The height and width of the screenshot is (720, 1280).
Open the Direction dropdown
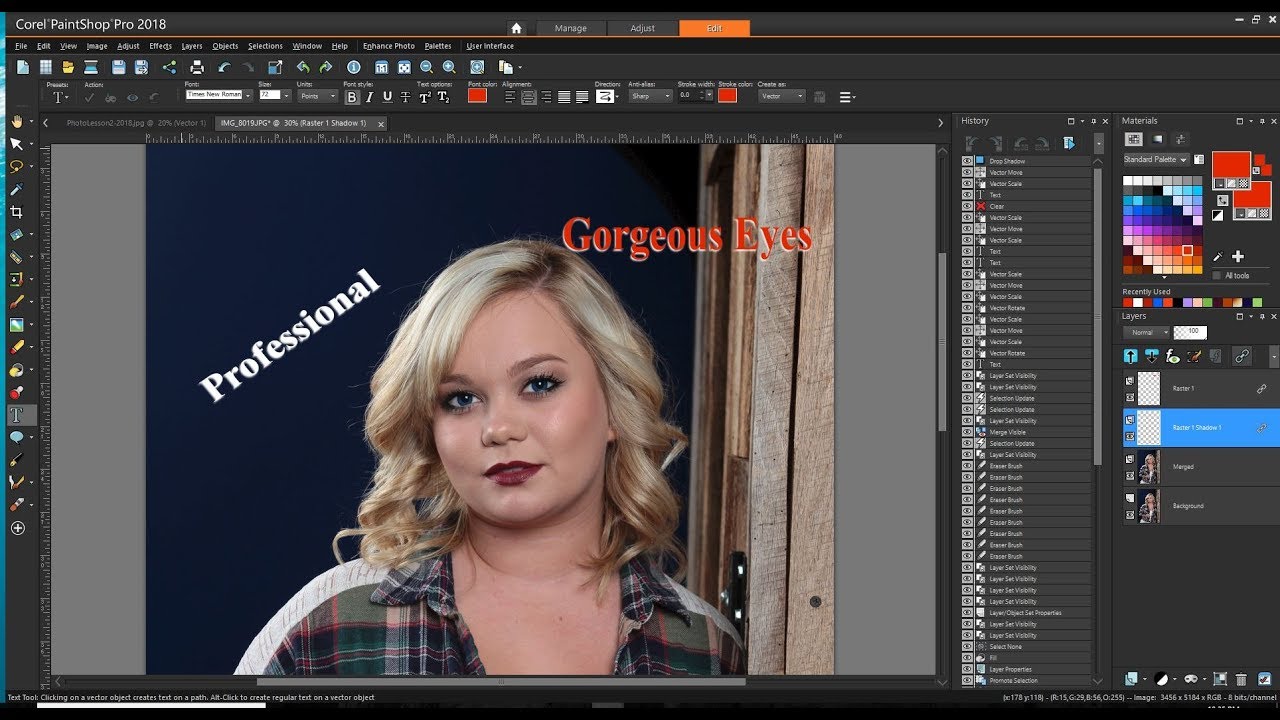607,97
